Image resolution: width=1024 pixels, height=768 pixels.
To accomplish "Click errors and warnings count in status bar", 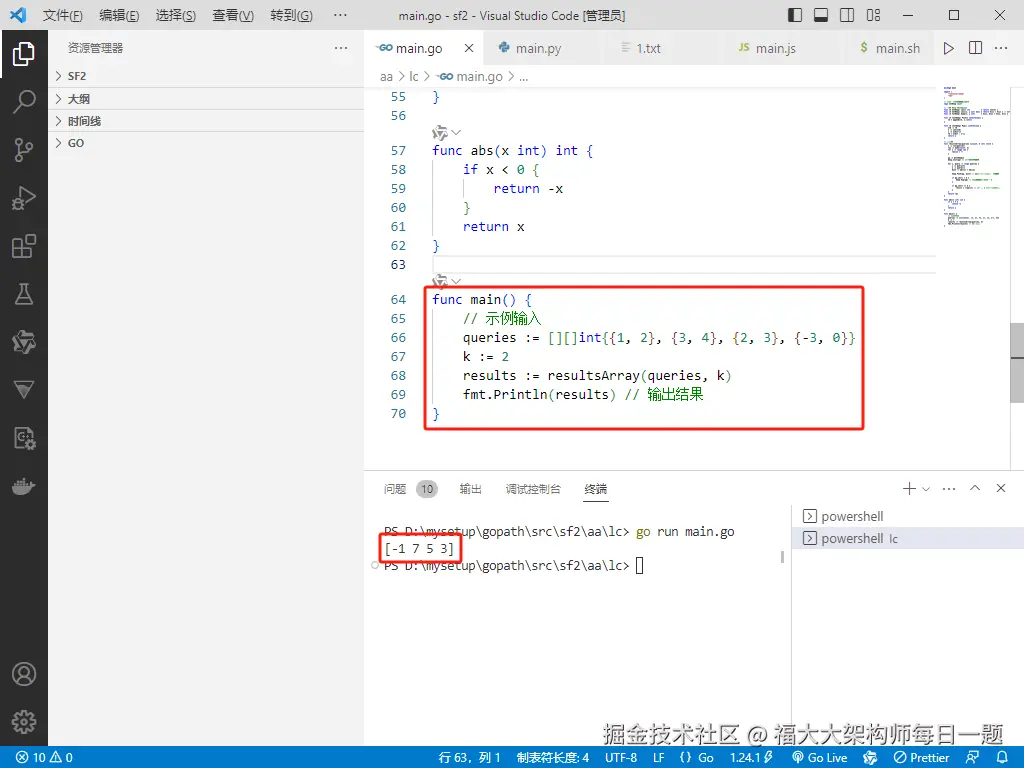I will pos(44,757).
